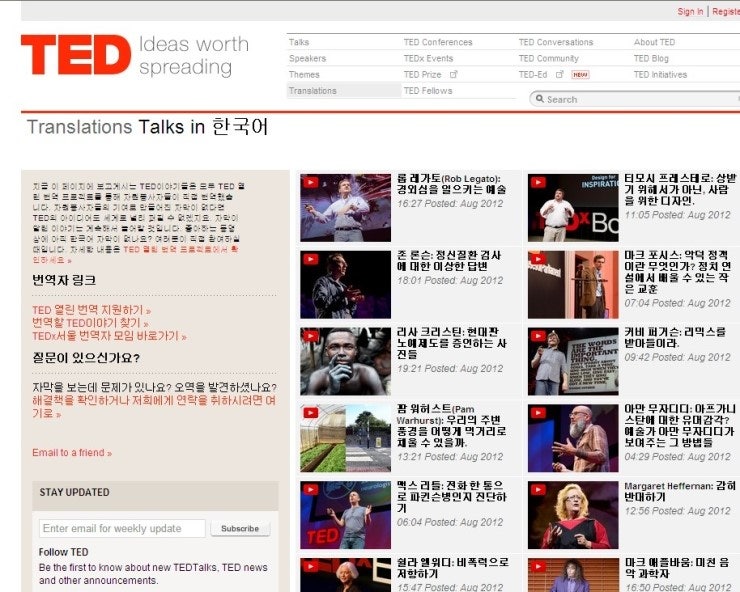Click the search magnifier icon
This screenshot has width=740, height=592.
[x=539, y=99]
